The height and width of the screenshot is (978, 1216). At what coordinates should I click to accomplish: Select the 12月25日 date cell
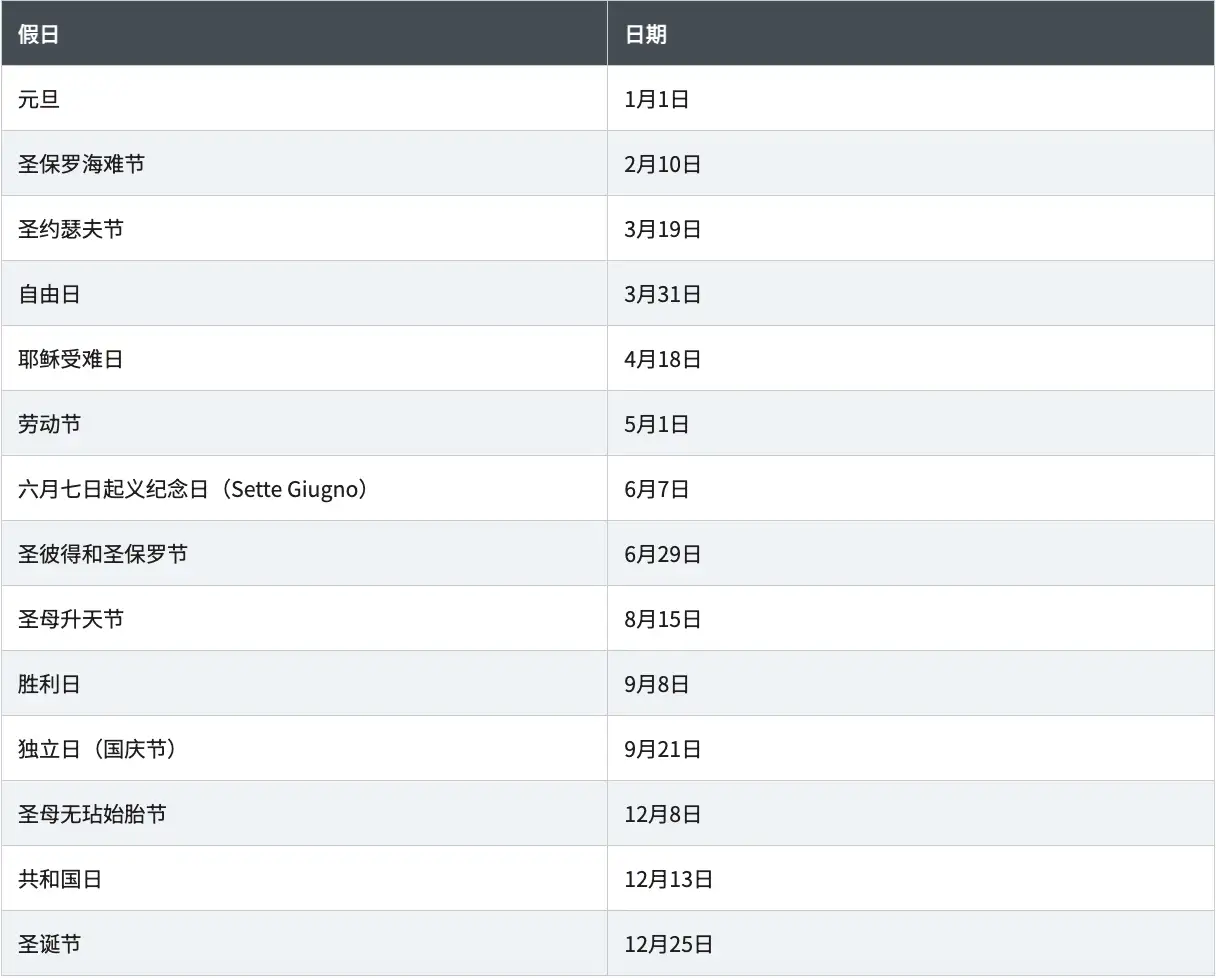[668, 944]
